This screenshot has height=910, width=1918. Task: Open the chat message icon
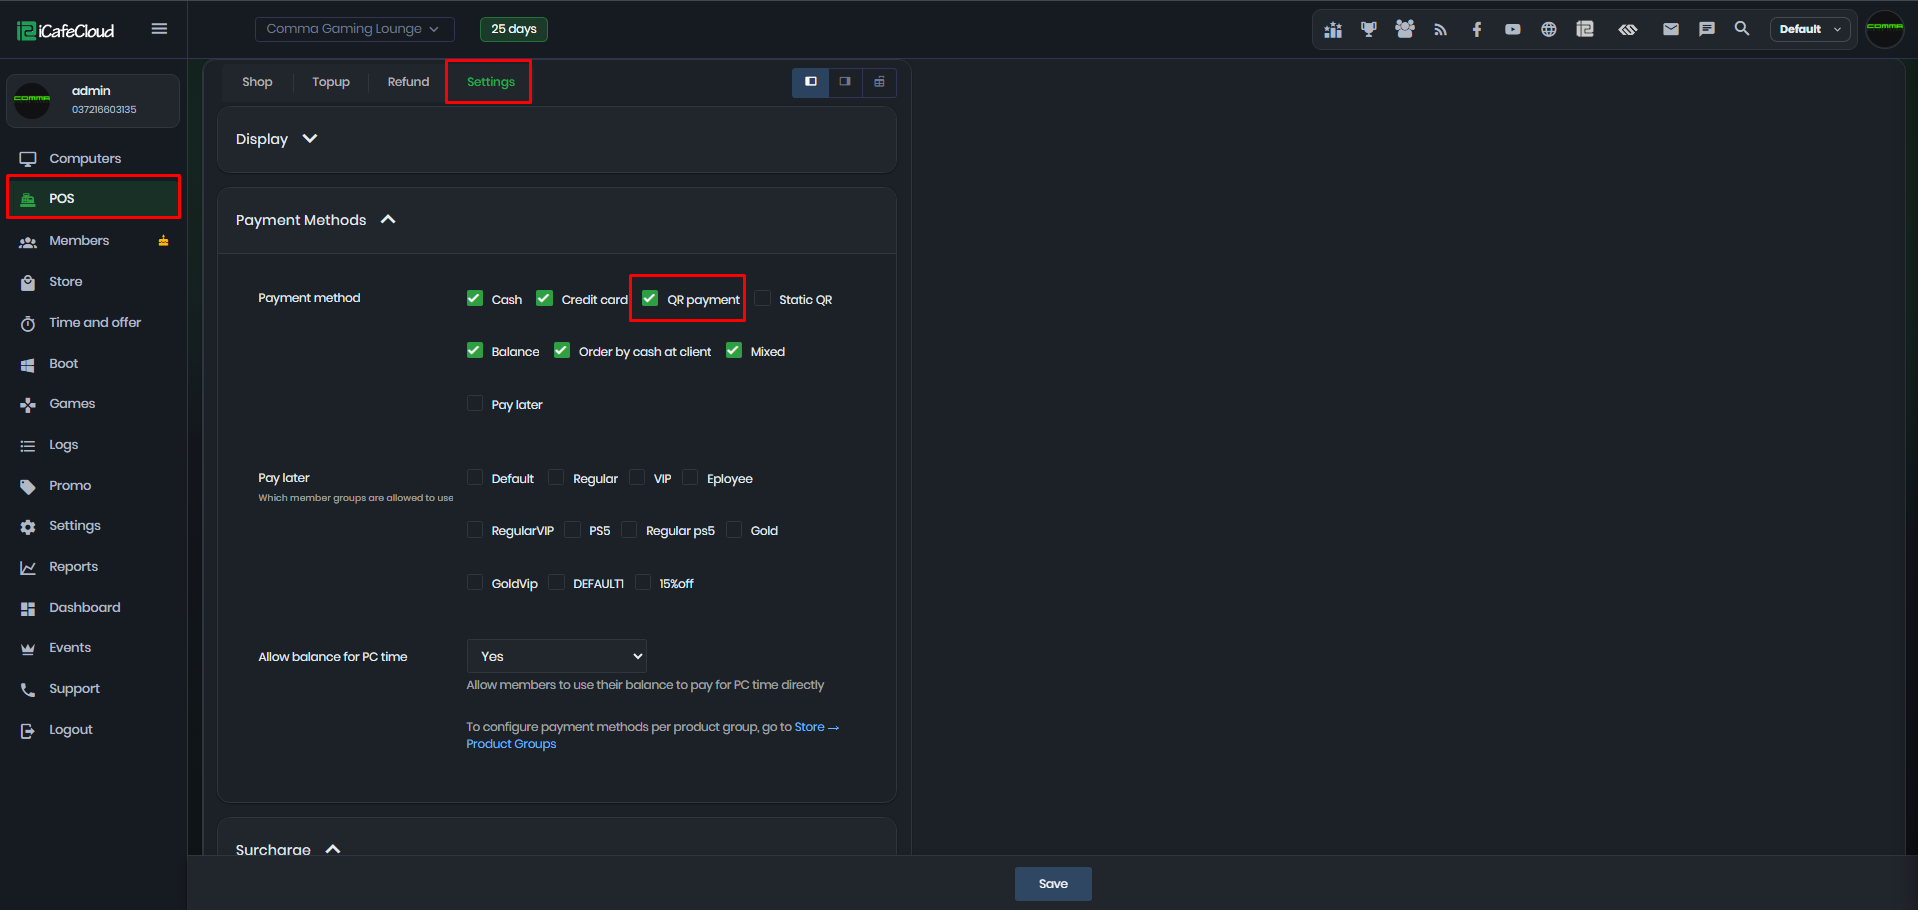(x=1707, y=29)
